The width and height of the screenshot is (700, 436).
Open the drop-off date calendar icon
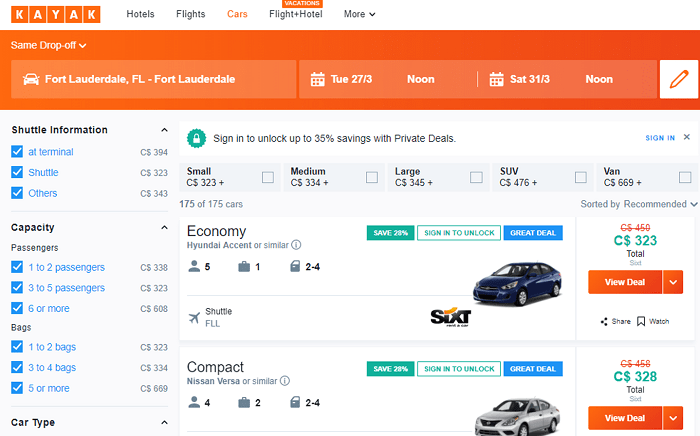(496, 79)
